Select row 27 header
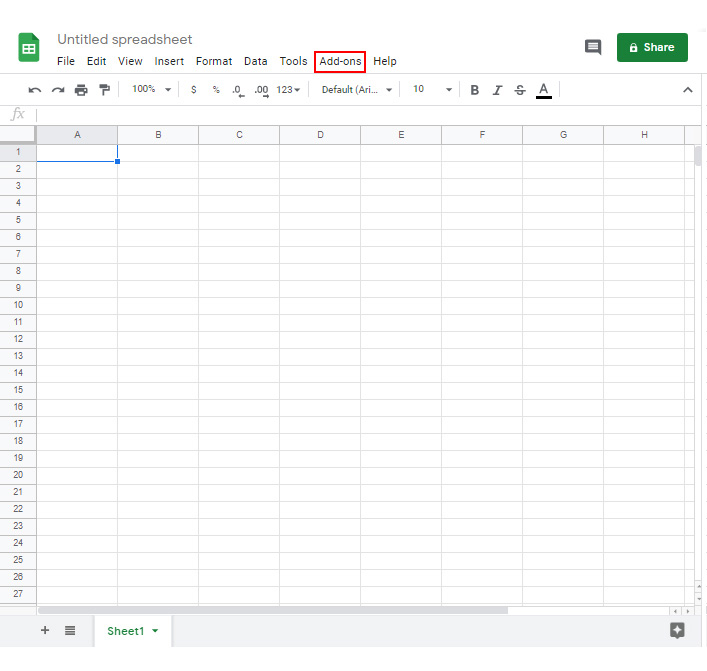707x671 pixels. click(x=18, y=594)
